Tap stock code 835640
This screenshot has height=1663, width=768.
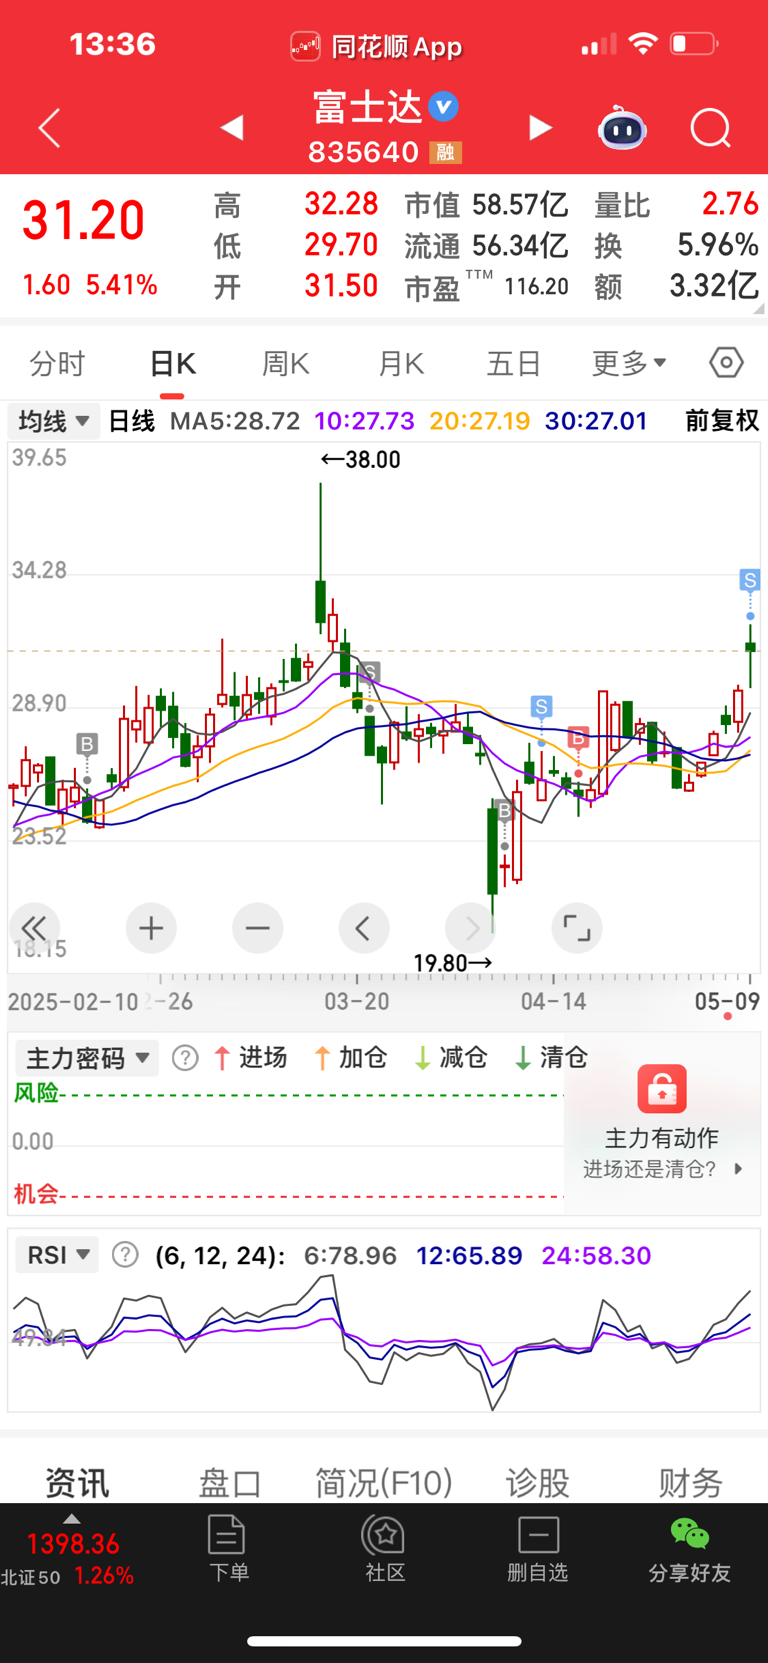coord(363,152)
